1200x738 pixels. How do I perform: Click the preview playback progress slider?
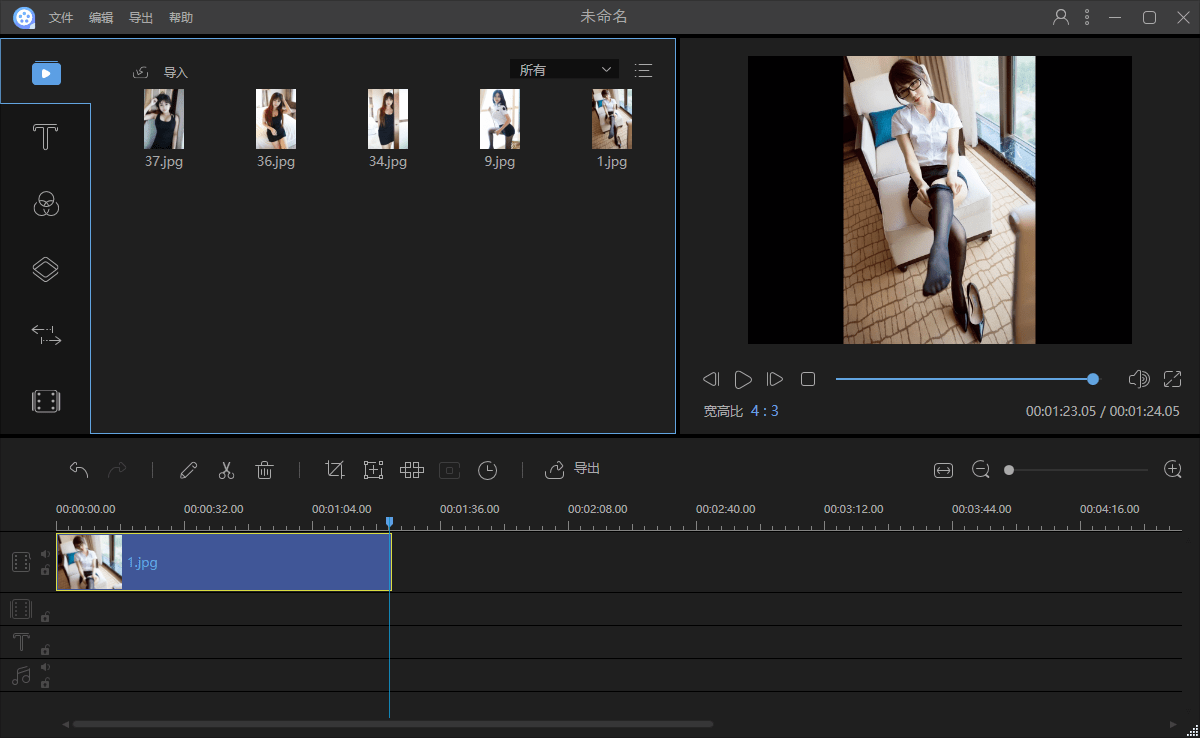(965, 379)
